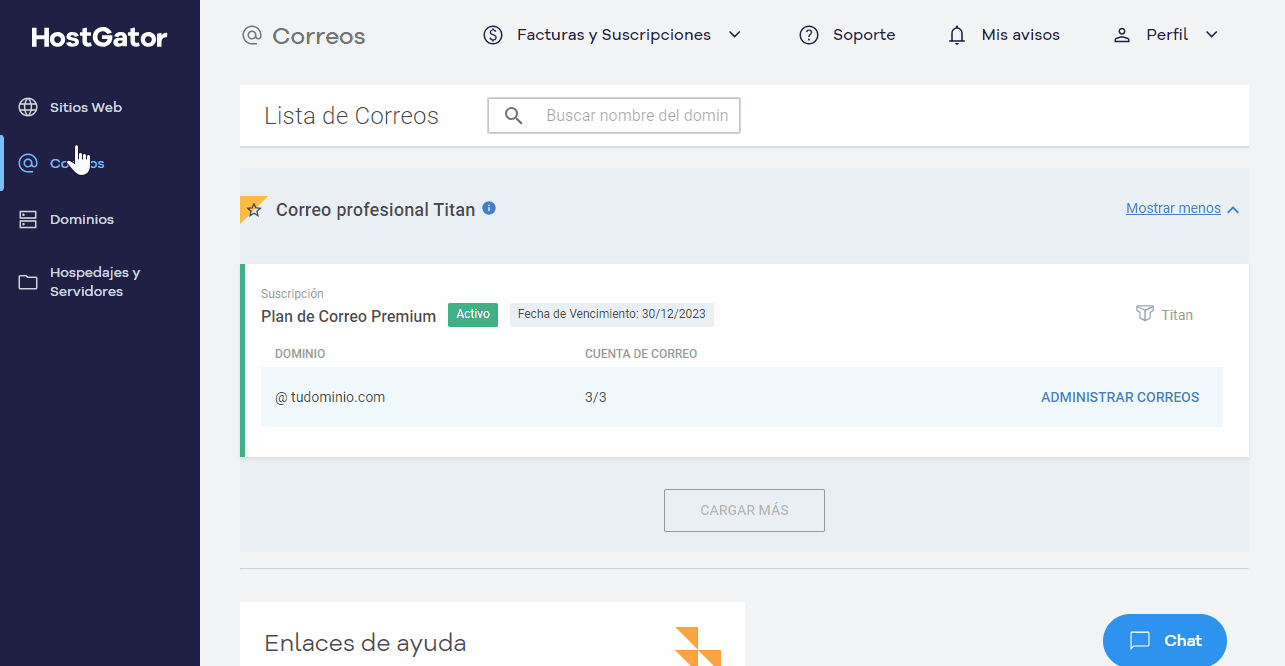Click the @ icon in the Correos header
This screenshot has width=1285, height=666.
point(252,35)
